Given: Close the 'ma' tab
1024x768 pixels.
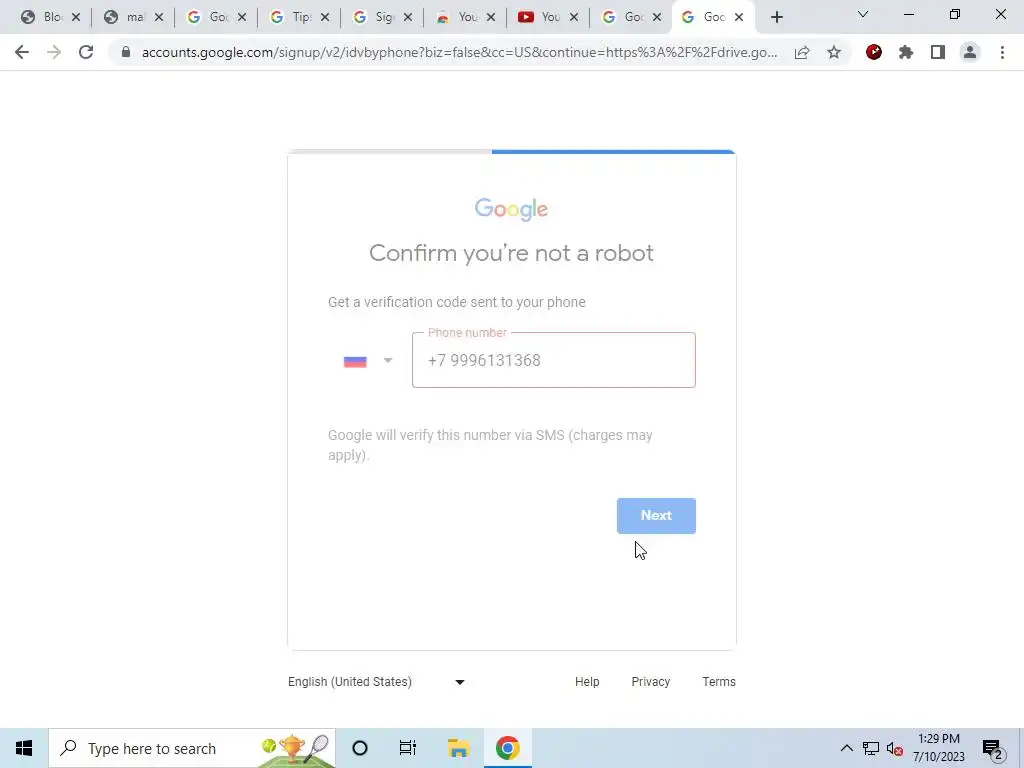Looking at the screenshot, I should pos(159,18).
